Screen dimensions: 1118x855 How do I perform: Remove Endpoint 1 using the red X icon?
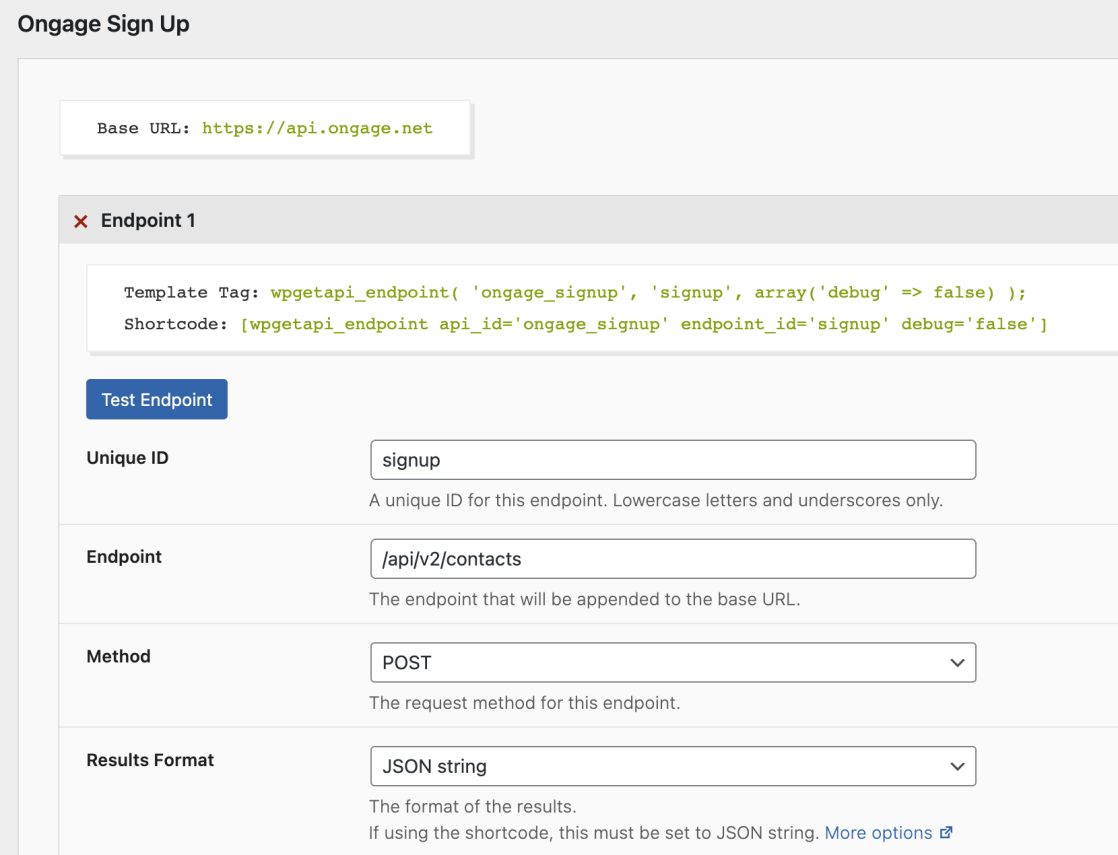coord(80,220)
